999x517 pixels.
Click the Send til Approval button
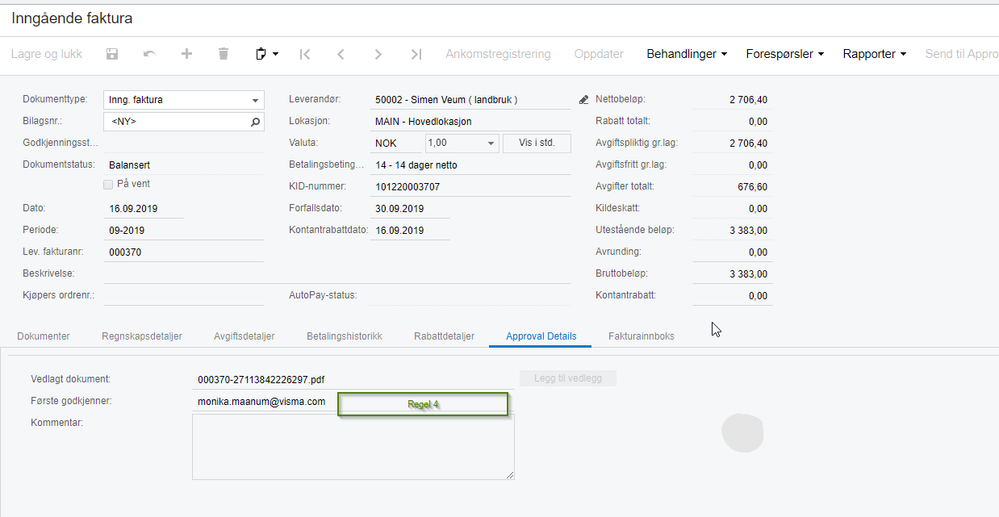[962, 54]
